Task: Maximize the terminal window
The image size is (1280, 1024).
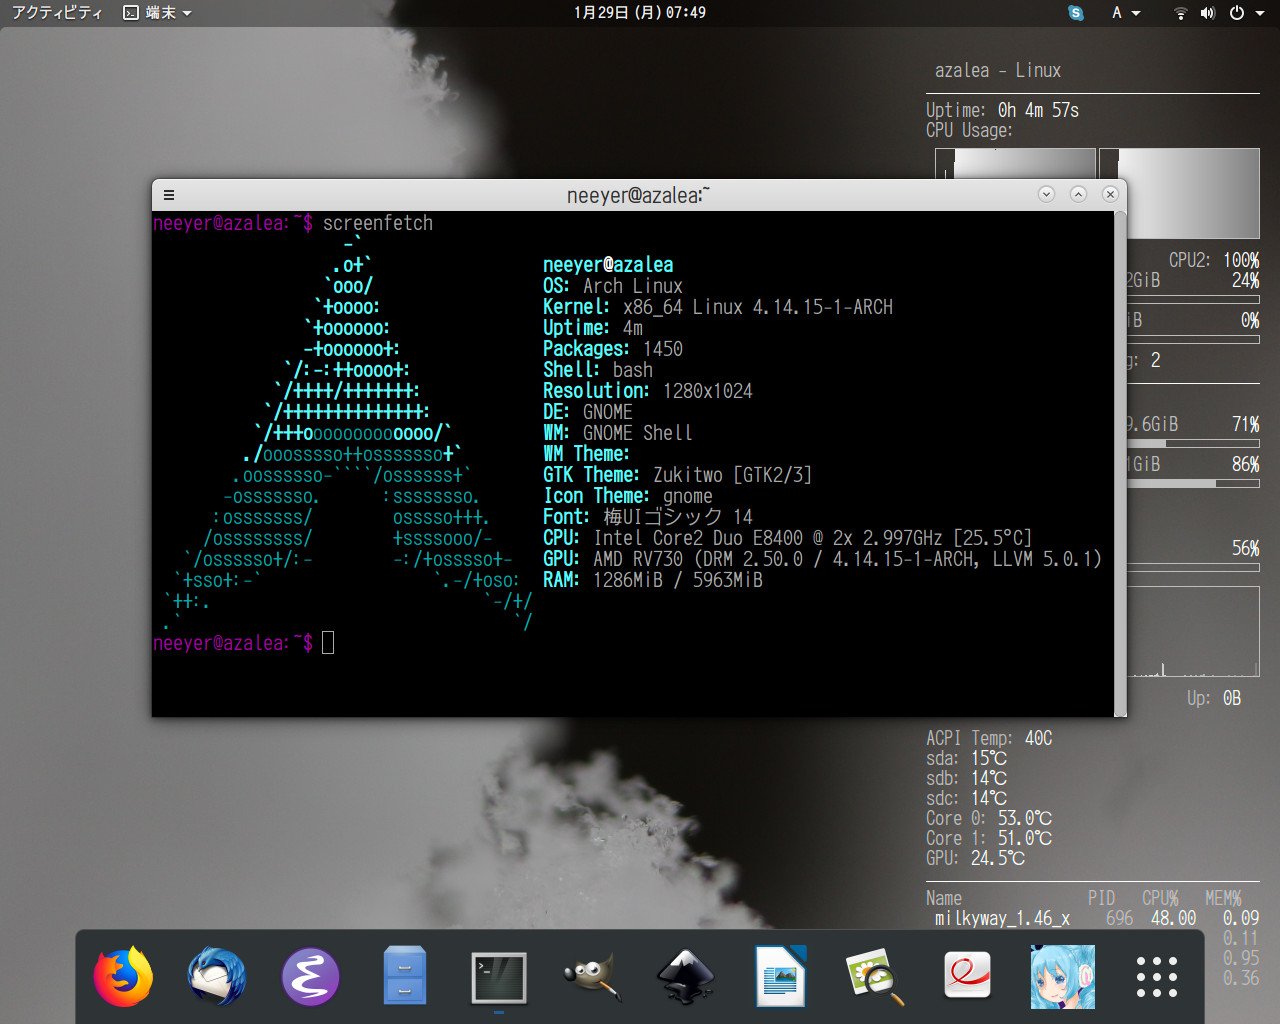Action: point(1078,194)
